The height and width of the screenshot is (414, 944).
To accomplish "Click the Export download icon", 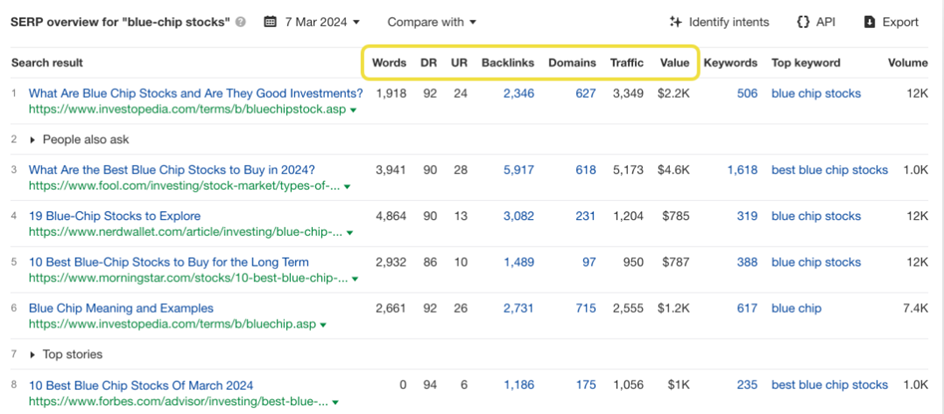I will (869, 22).
